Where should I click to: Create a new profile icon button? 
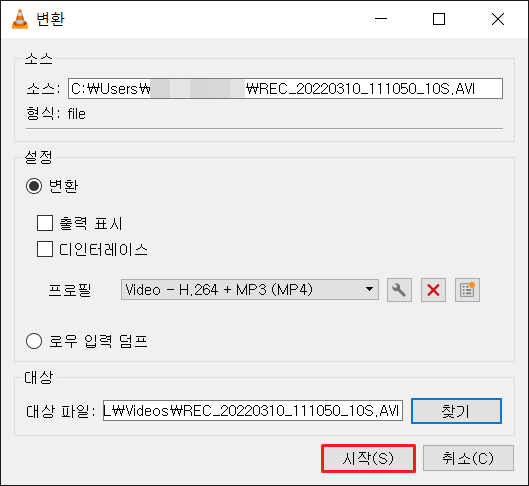[x=467, y=290]
